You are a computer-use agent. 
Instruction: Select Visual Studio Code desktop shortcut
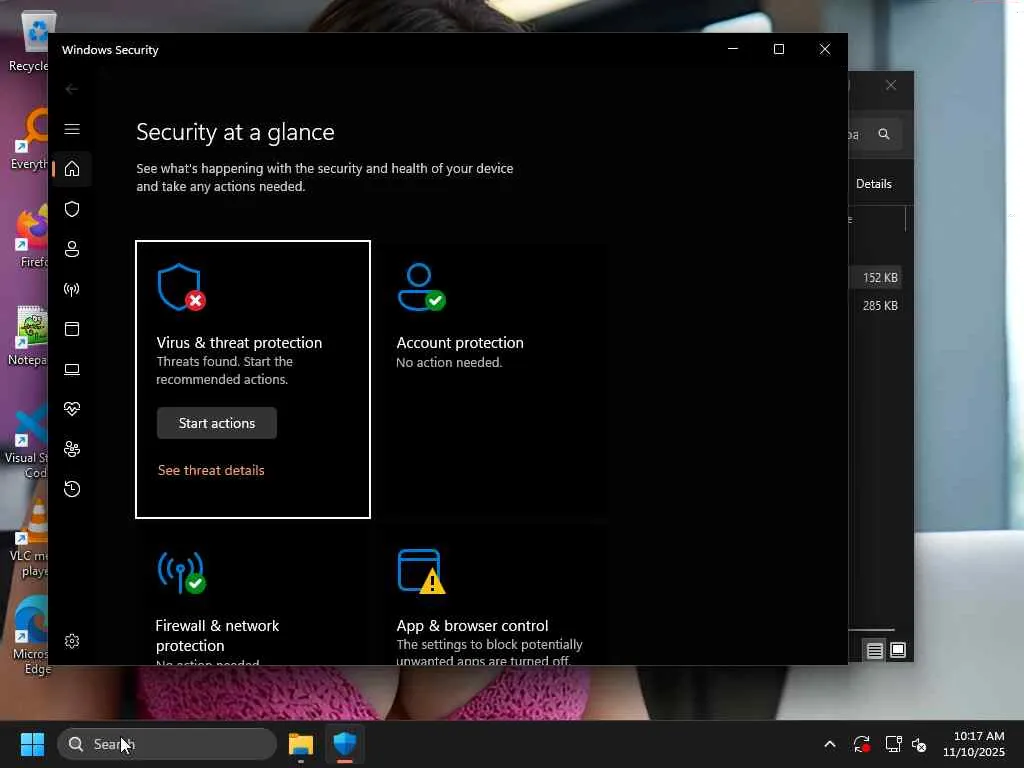click(26, 441)
